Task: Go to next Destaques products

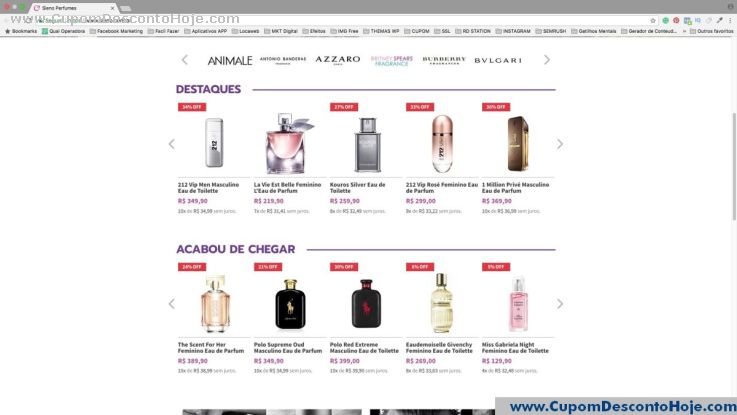Action: pyautogui.click(x=560, y=144)
